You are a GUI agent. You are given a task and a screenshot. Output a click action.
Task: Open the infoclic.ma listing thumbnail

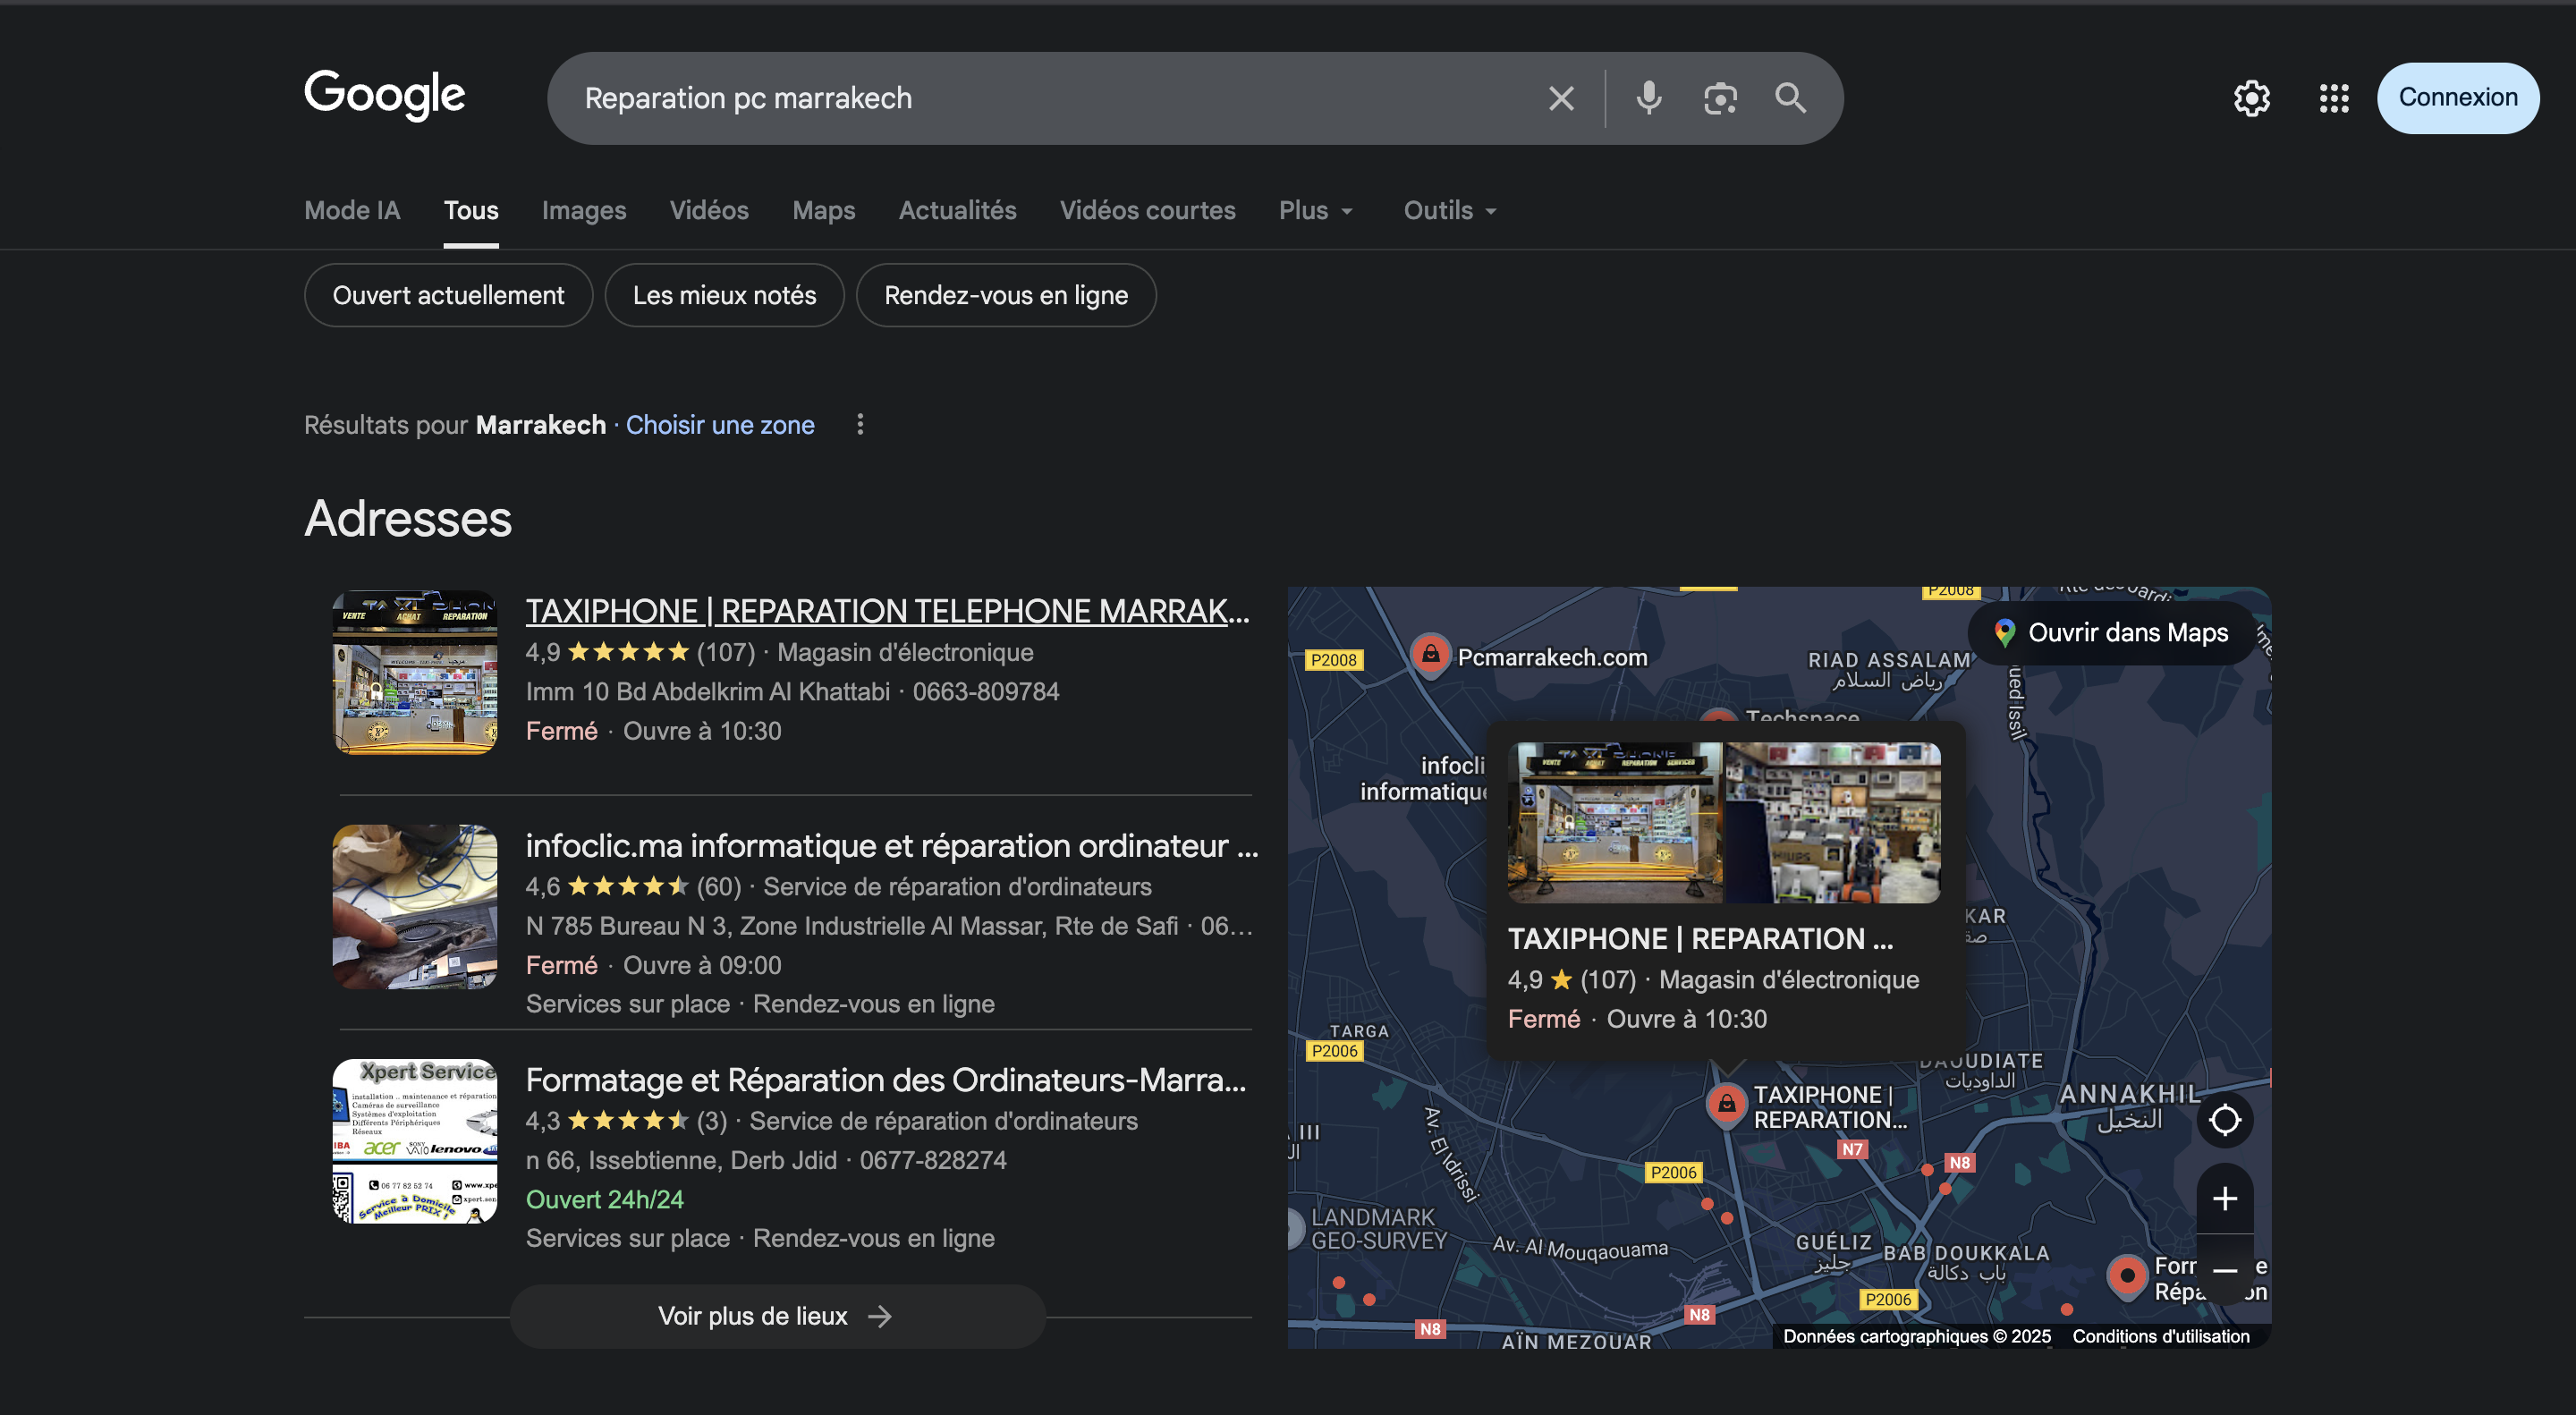click(x=415, y=907)
